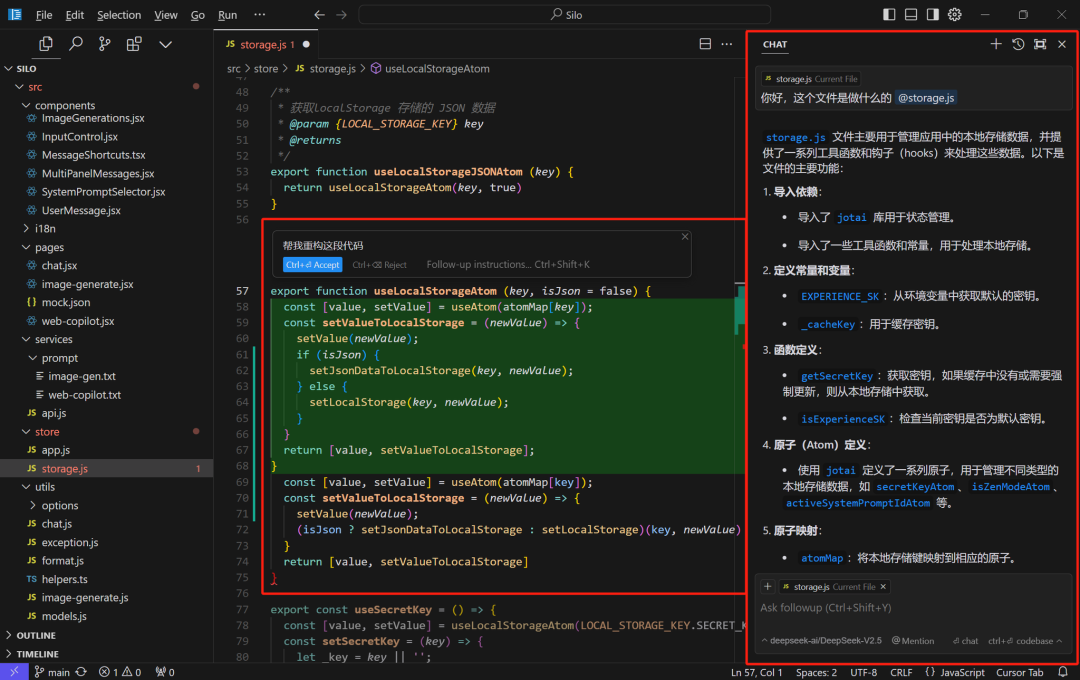Open chat history via the clock icon

click(1019, 43)
